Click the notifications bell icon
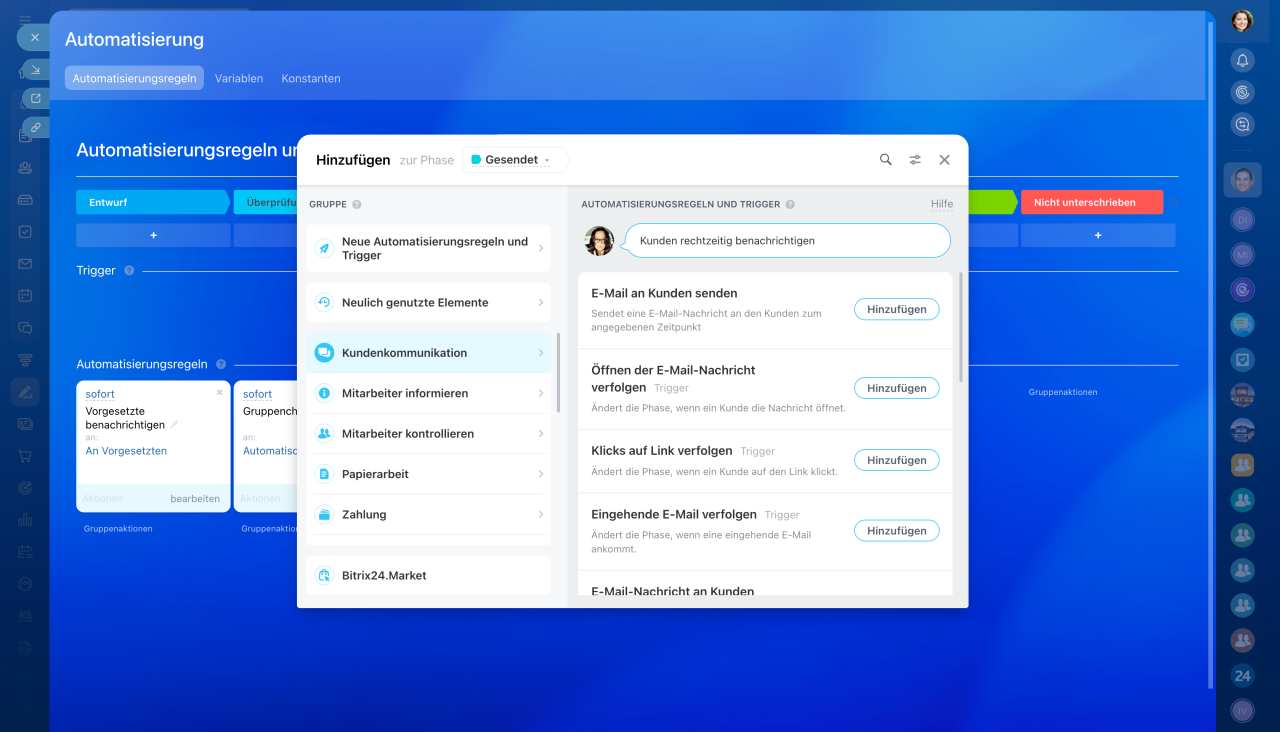This screenshot has width=1280, height=732. click(x=1242, y=60)
